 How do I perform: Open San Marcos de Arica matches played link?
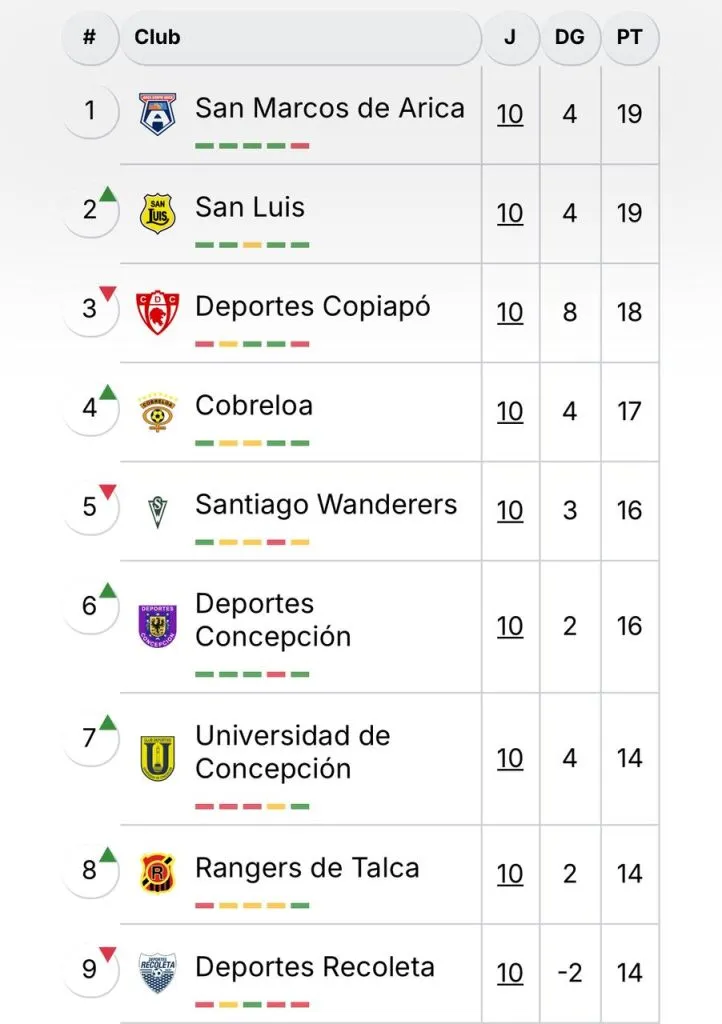(510, 114)
